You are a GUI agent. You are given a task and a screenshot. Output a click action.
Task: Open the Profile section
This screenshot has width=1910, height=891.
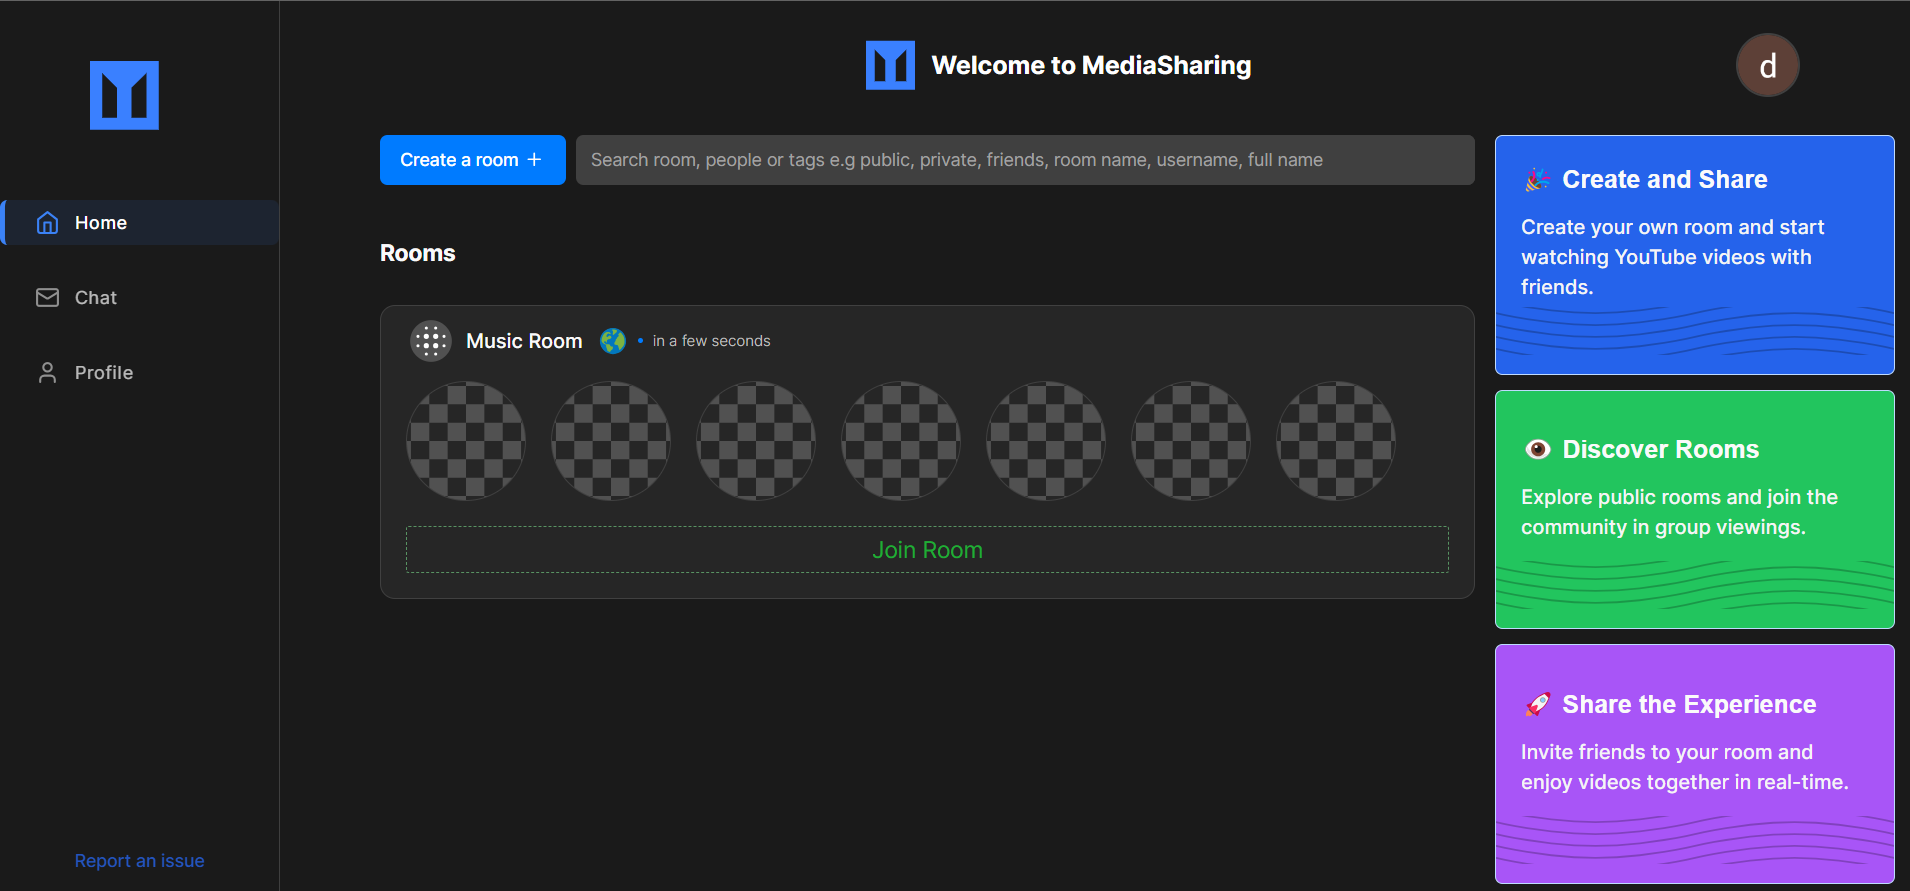pos(140,372)
